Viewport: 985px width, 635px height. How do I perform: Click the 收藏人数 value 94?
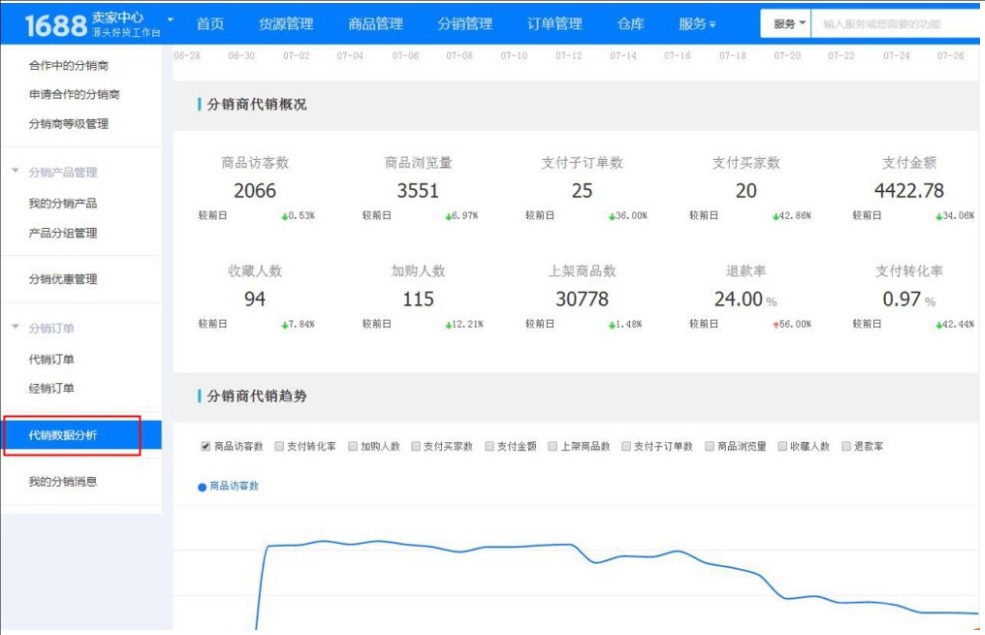[x=254, y=299]
